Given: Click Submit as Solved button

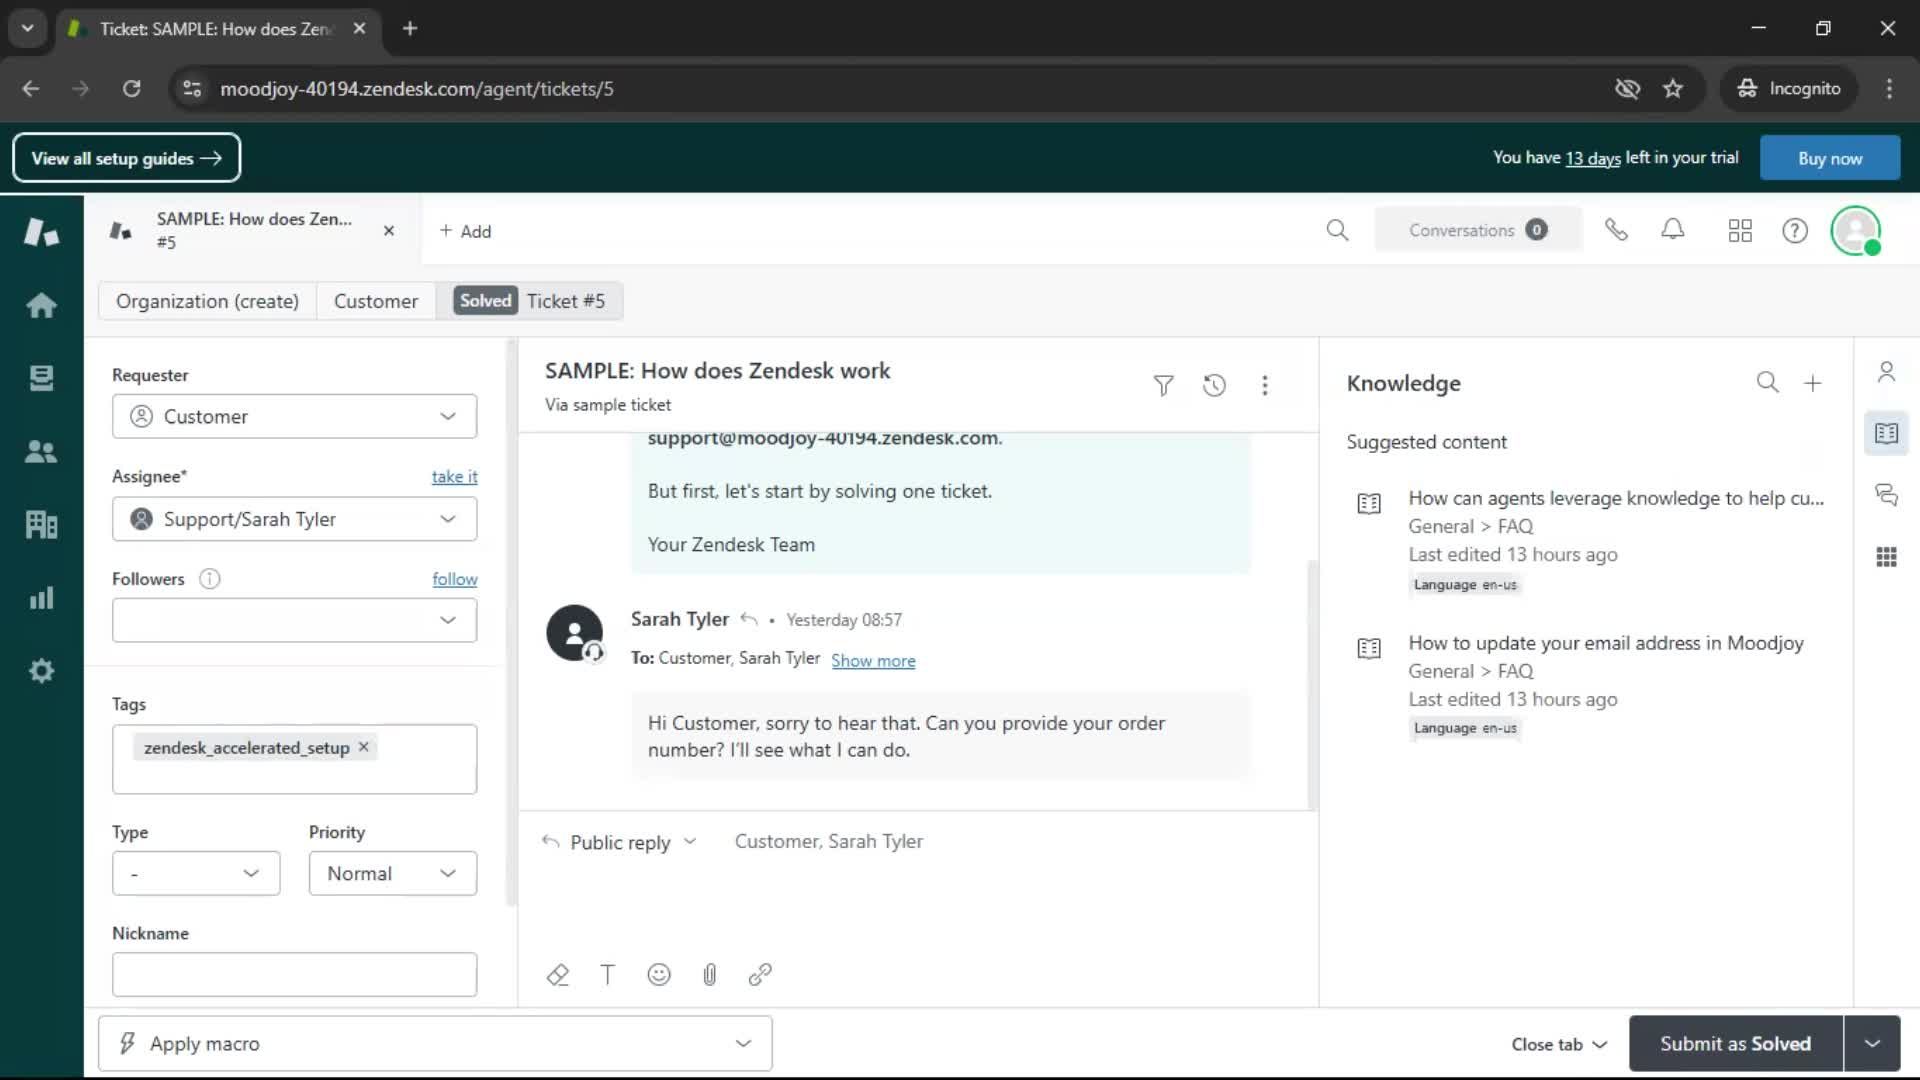Looking at the screenshot, I should coord(1735,1043).
